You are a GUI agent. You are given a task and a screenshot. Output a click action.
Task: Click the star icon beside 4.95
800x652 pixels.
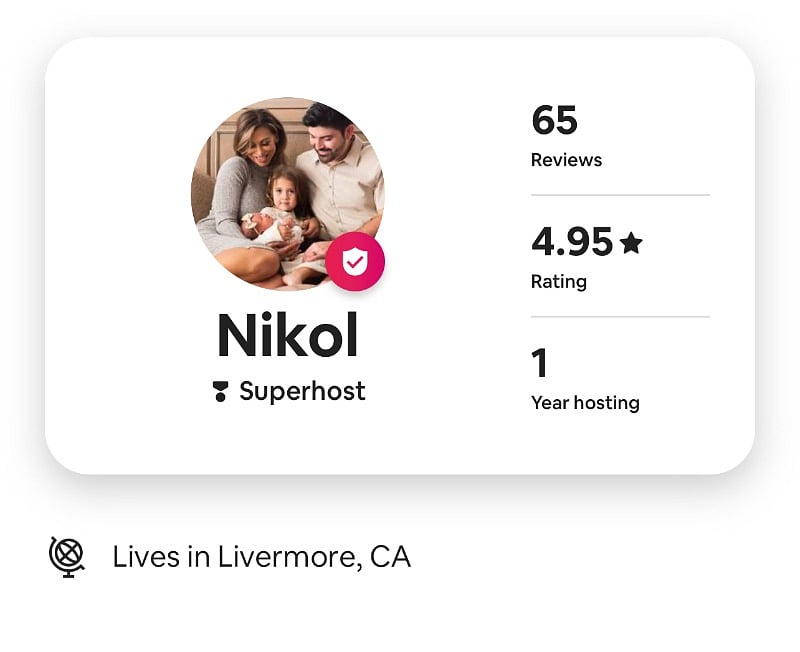(631, 242)
